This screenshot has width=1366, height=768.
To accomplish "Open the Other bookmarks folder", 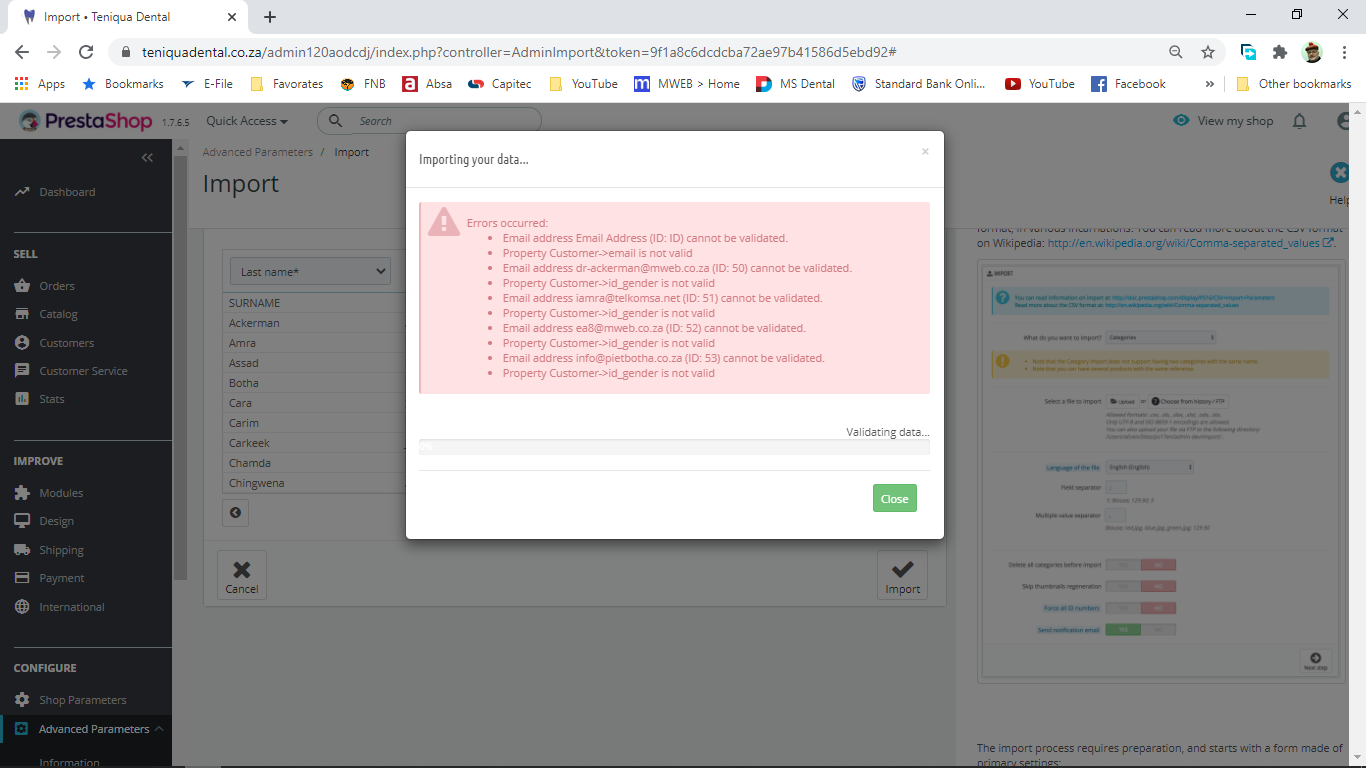I will pos(1293,84).
